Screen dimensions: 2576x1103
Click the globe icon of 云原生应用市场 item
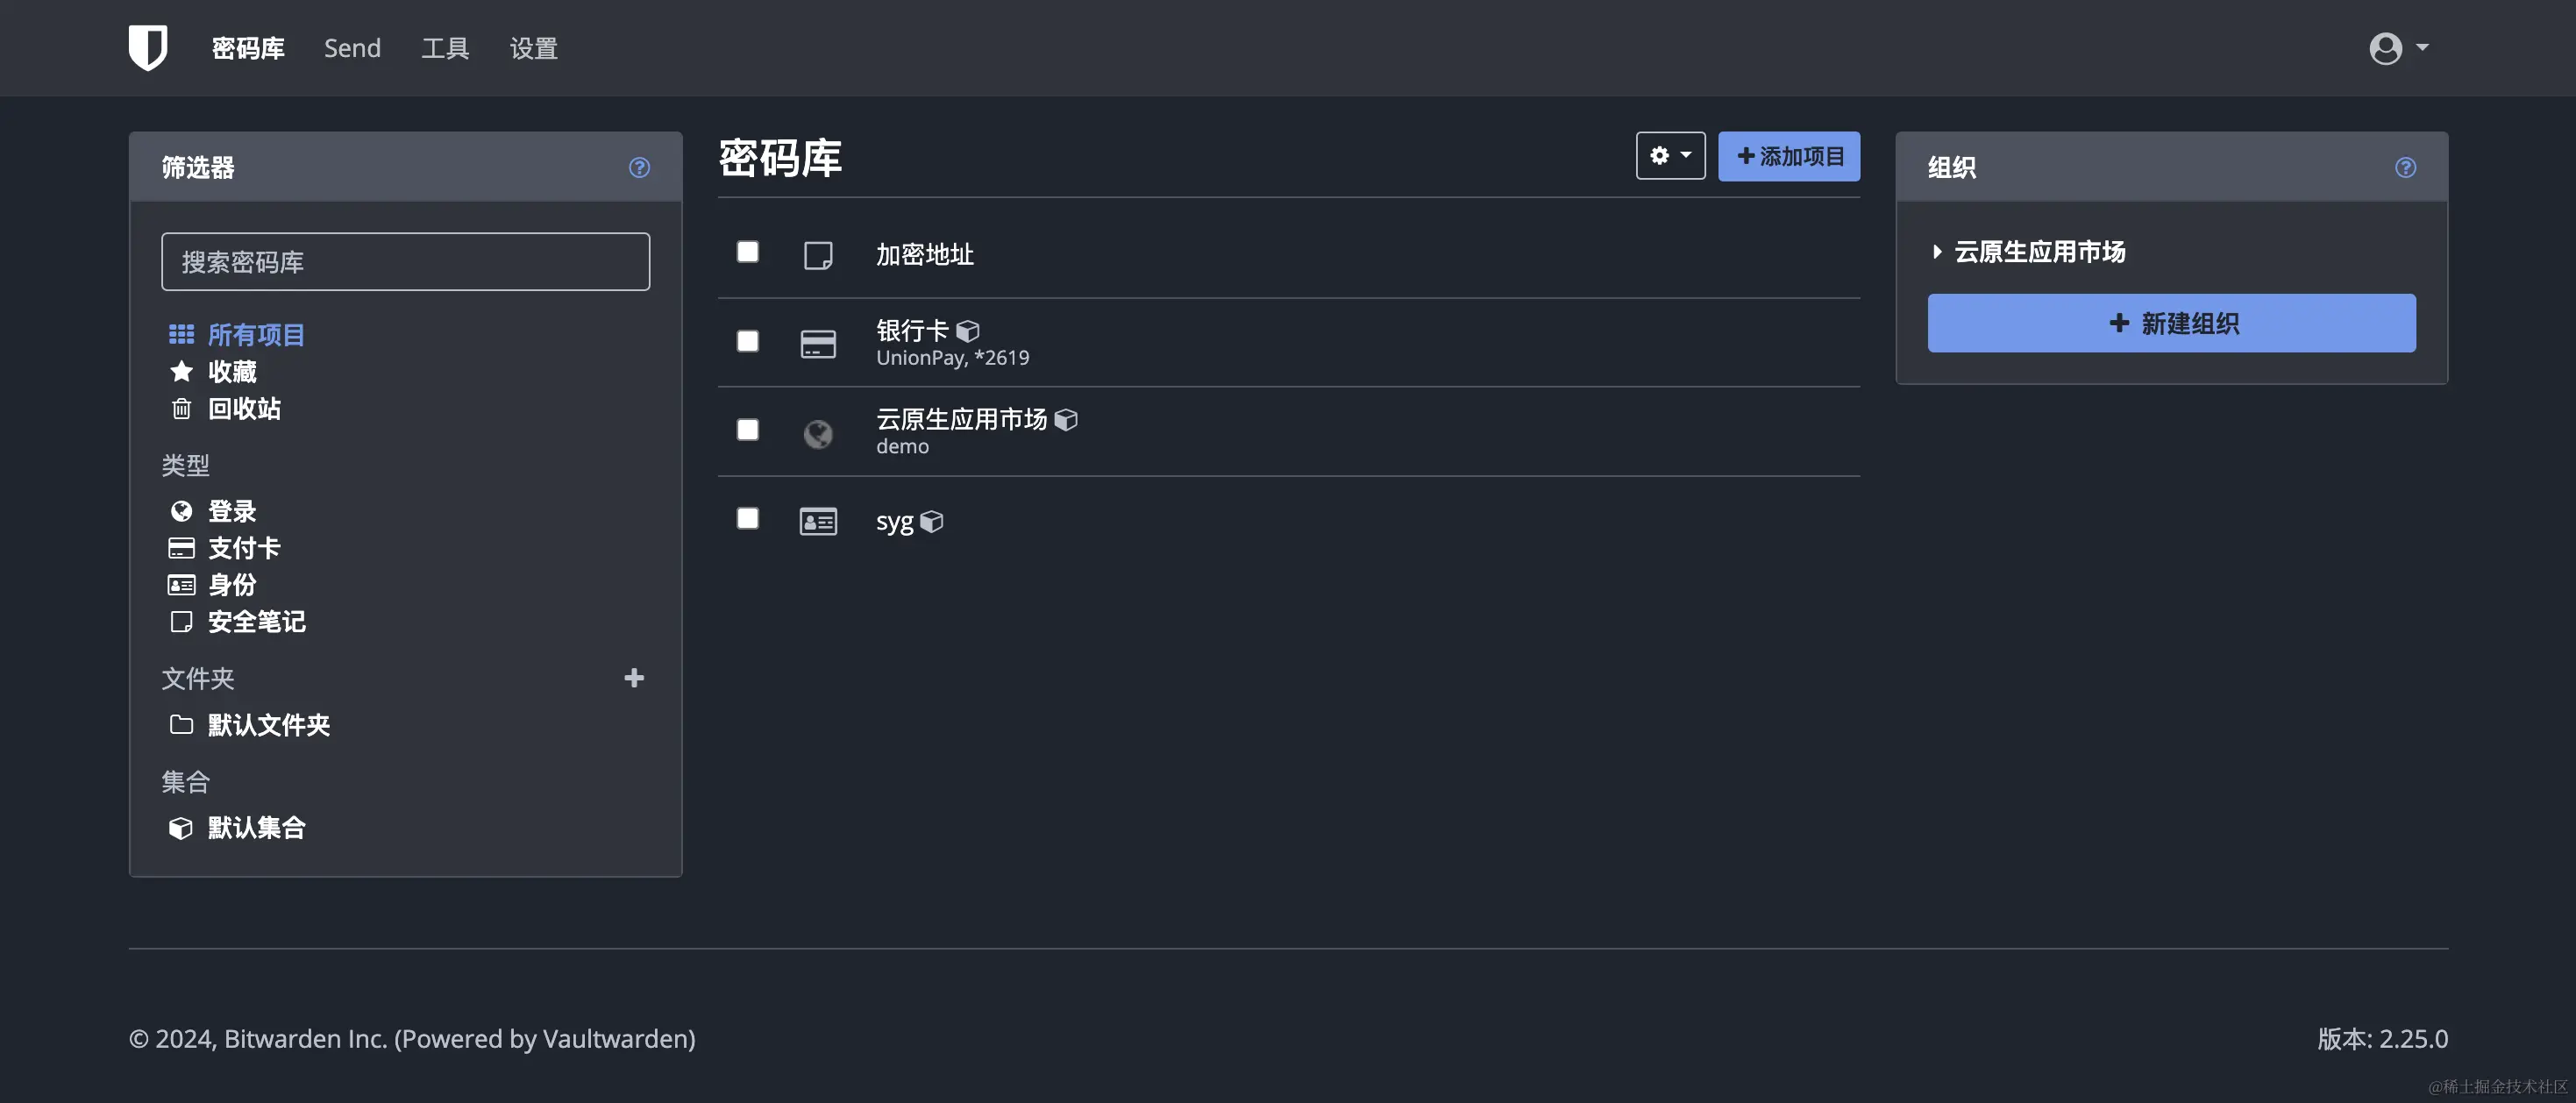click(x=817, y=433)
